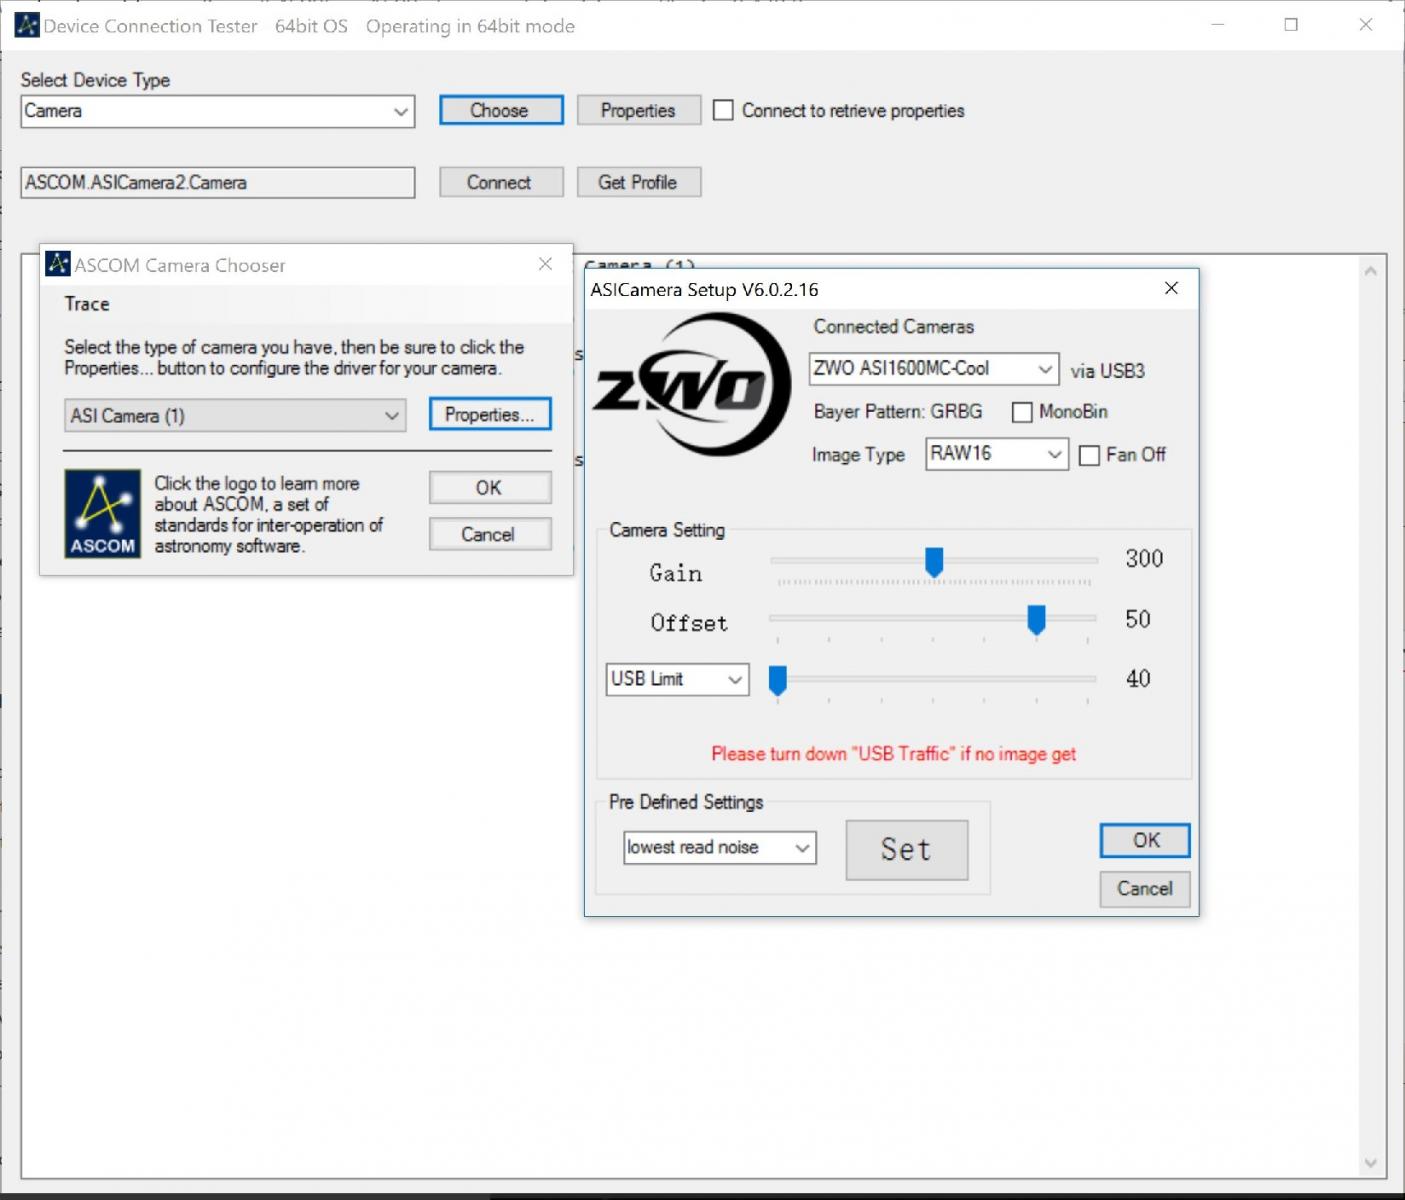Click OK in ASICamera Setup
This screenshot has width=1405, height=1200.
(x=1145, y=840)
